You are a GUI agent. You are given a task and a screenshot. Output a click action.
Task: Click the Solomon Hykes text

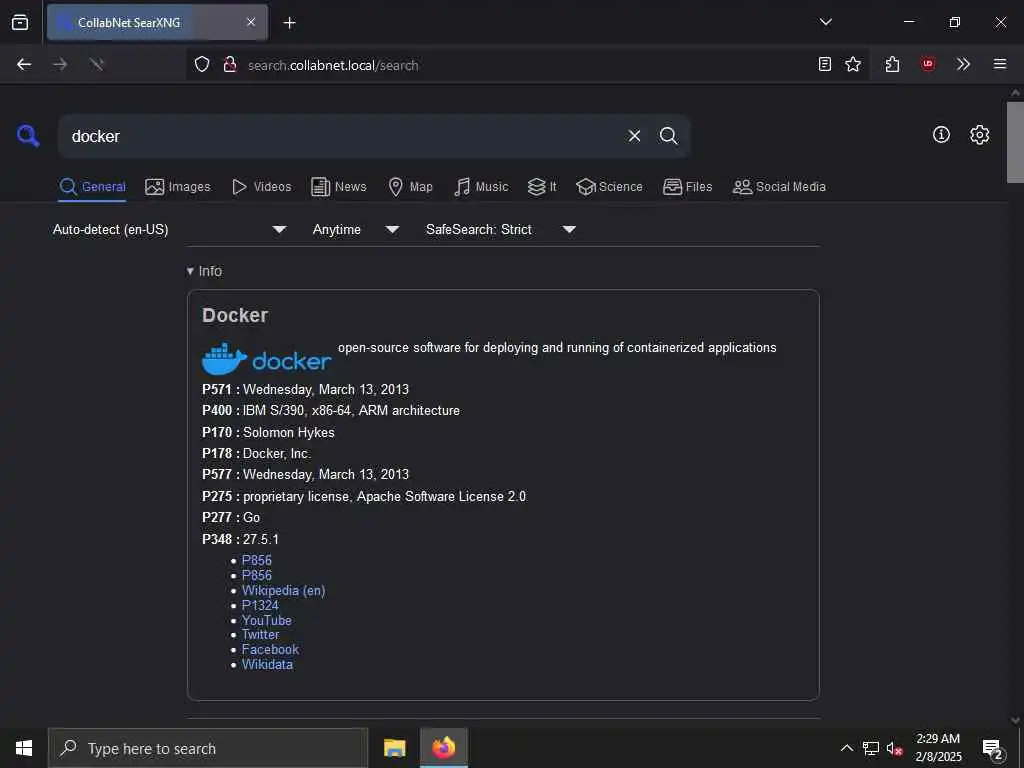coord(289,432)
